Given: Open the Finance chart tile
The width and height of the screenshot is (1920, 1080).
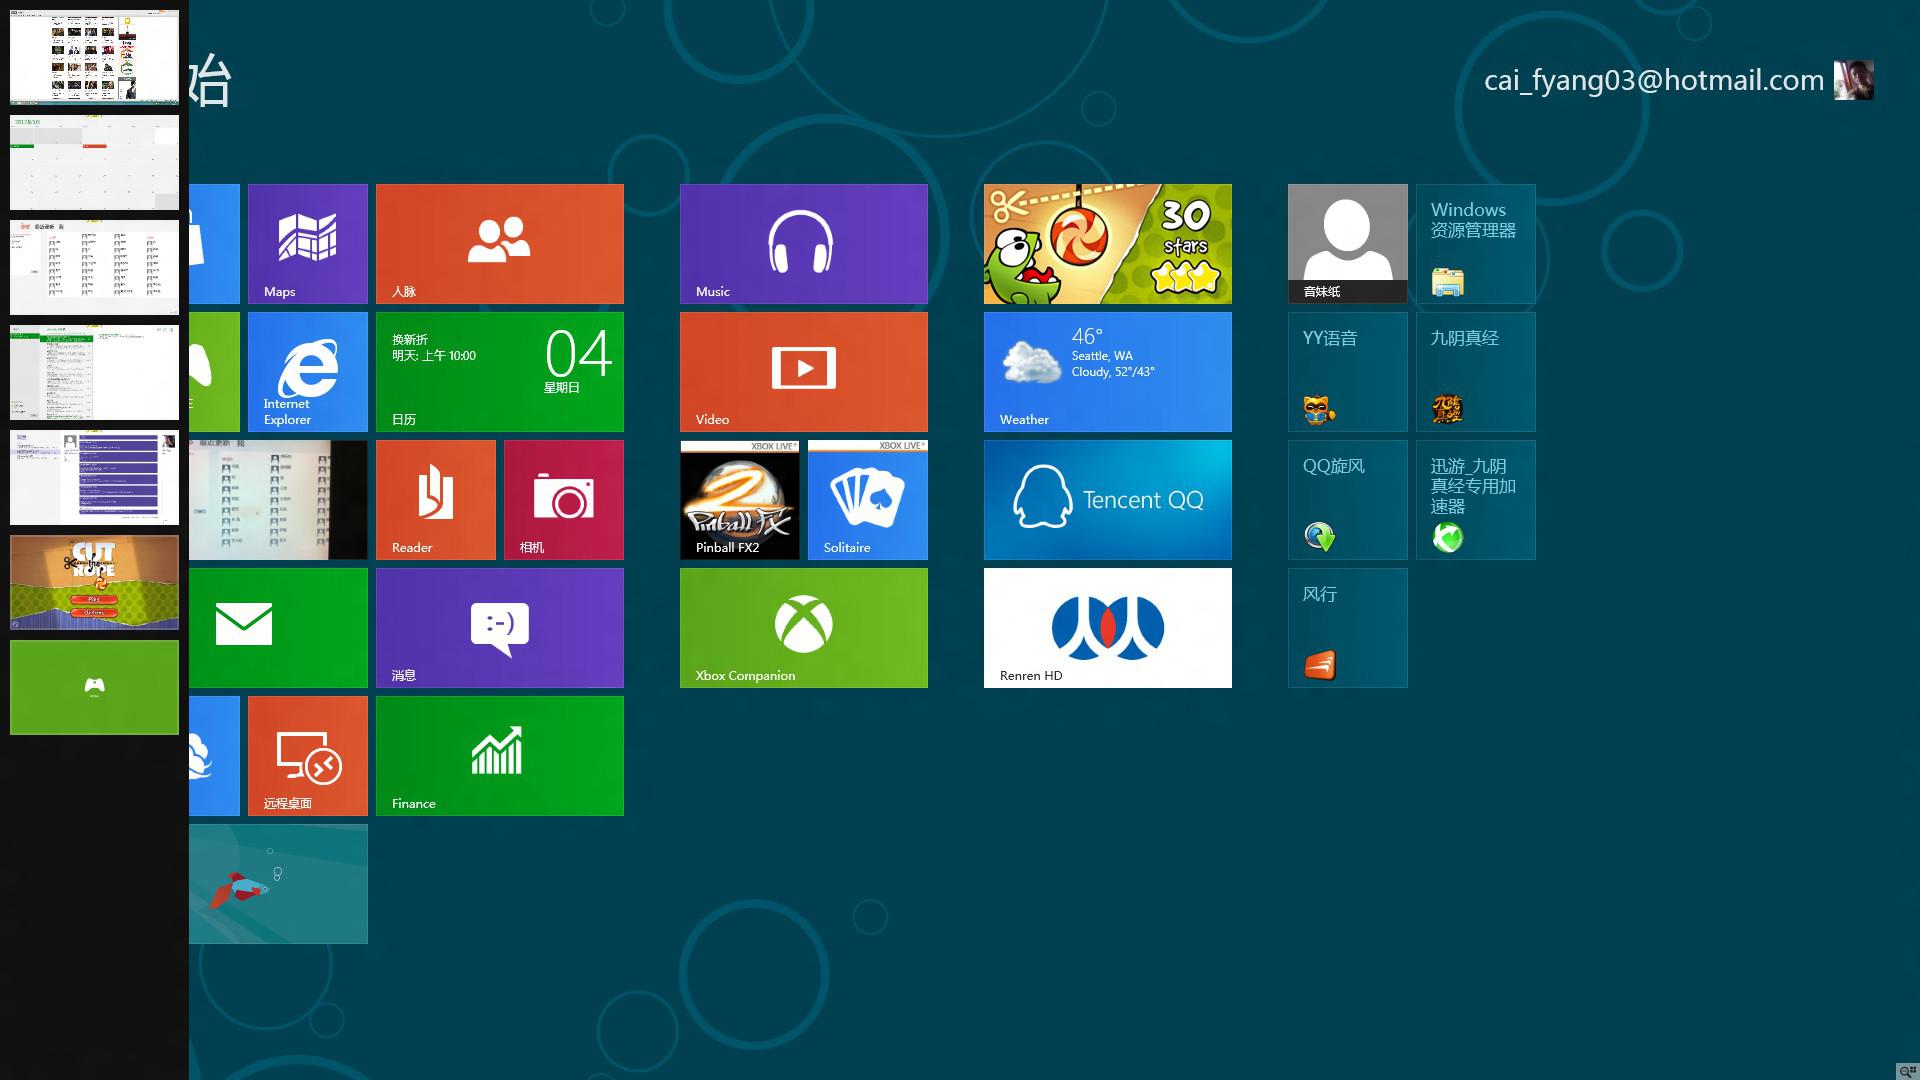Looking at the screenshot, I should pyautogui.click(x=499, y=755).
